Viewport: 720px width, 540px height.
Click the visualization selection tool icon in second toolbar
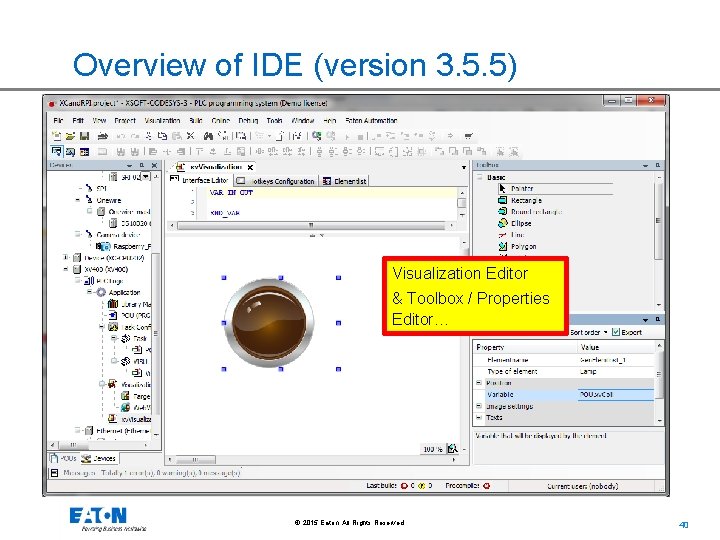[x=56, y=151]
